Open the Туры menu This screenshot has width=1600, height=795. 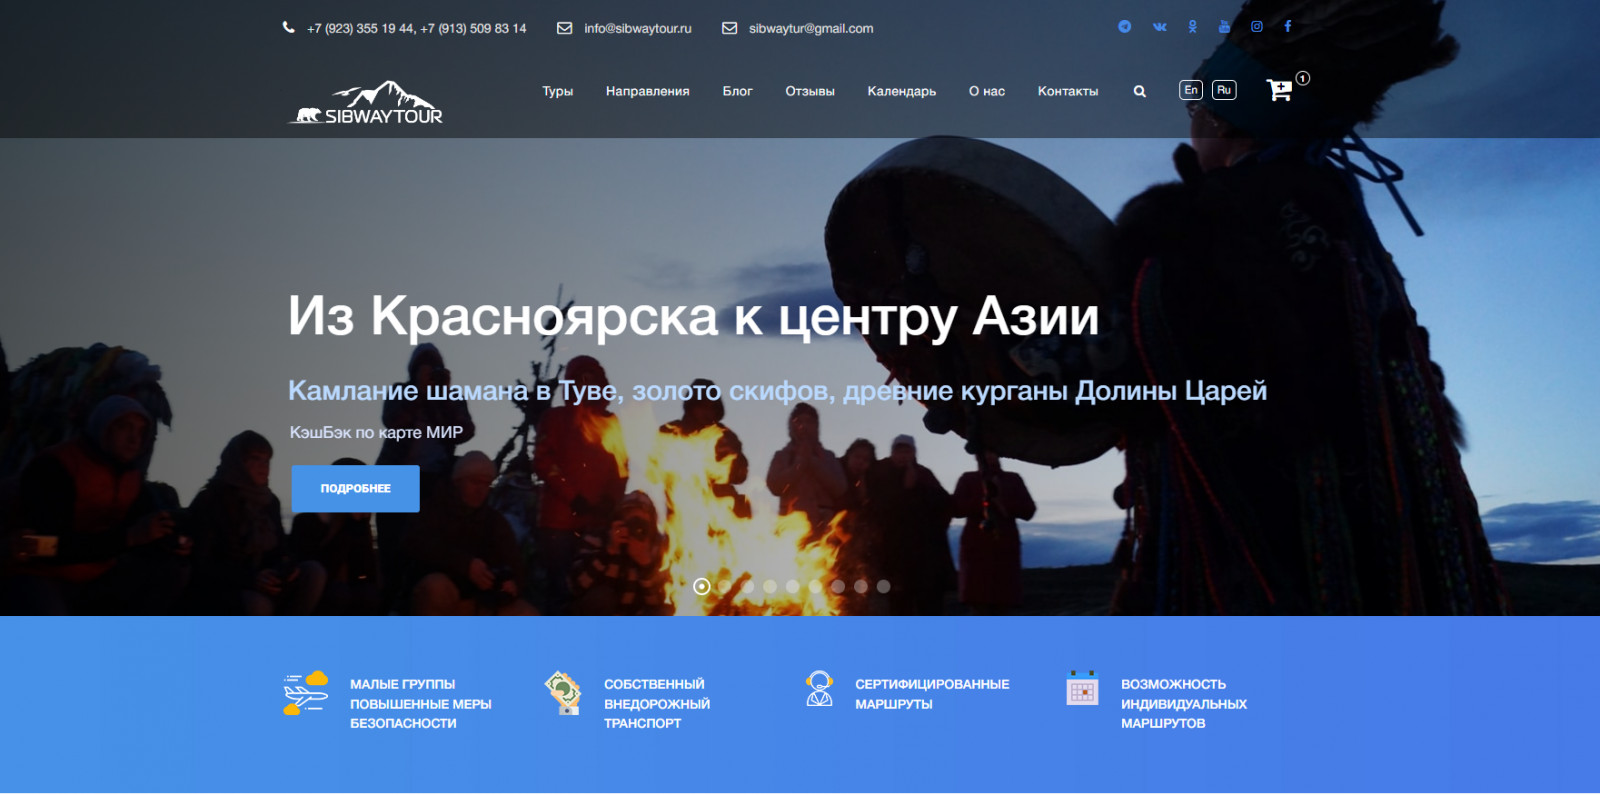(558, 91)
